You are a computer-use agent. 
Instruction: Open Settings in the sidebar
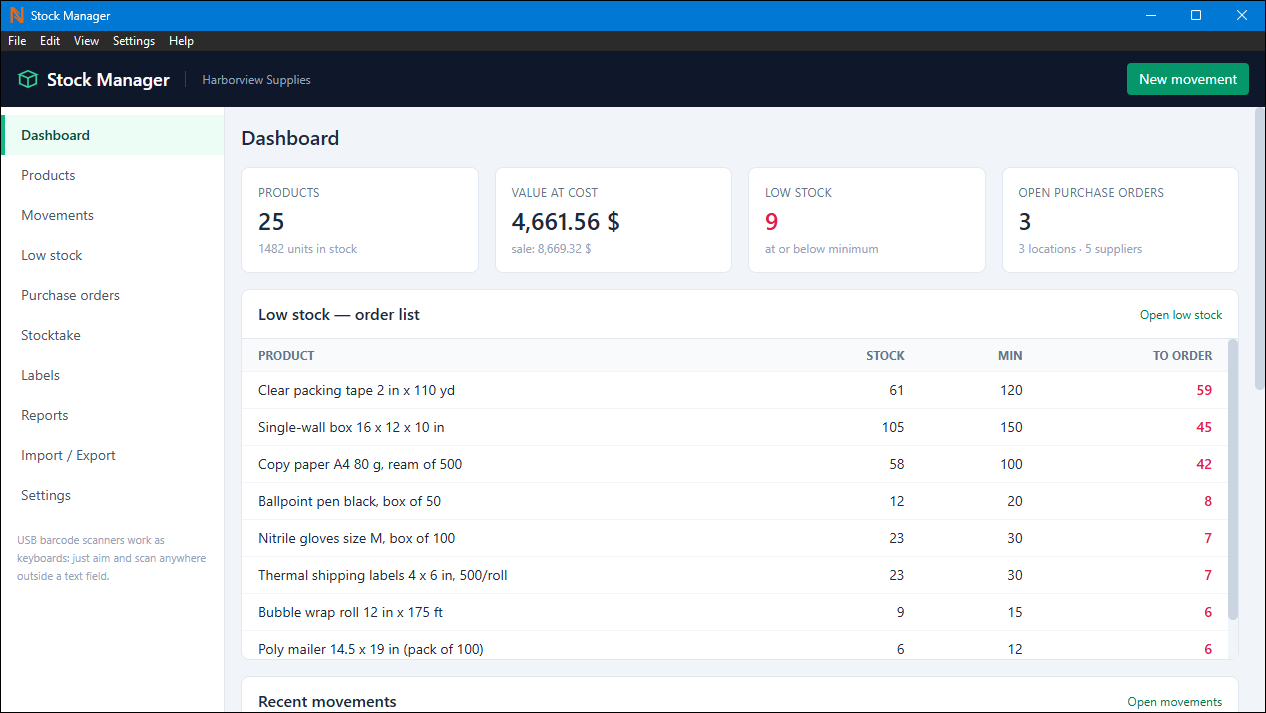113,495
